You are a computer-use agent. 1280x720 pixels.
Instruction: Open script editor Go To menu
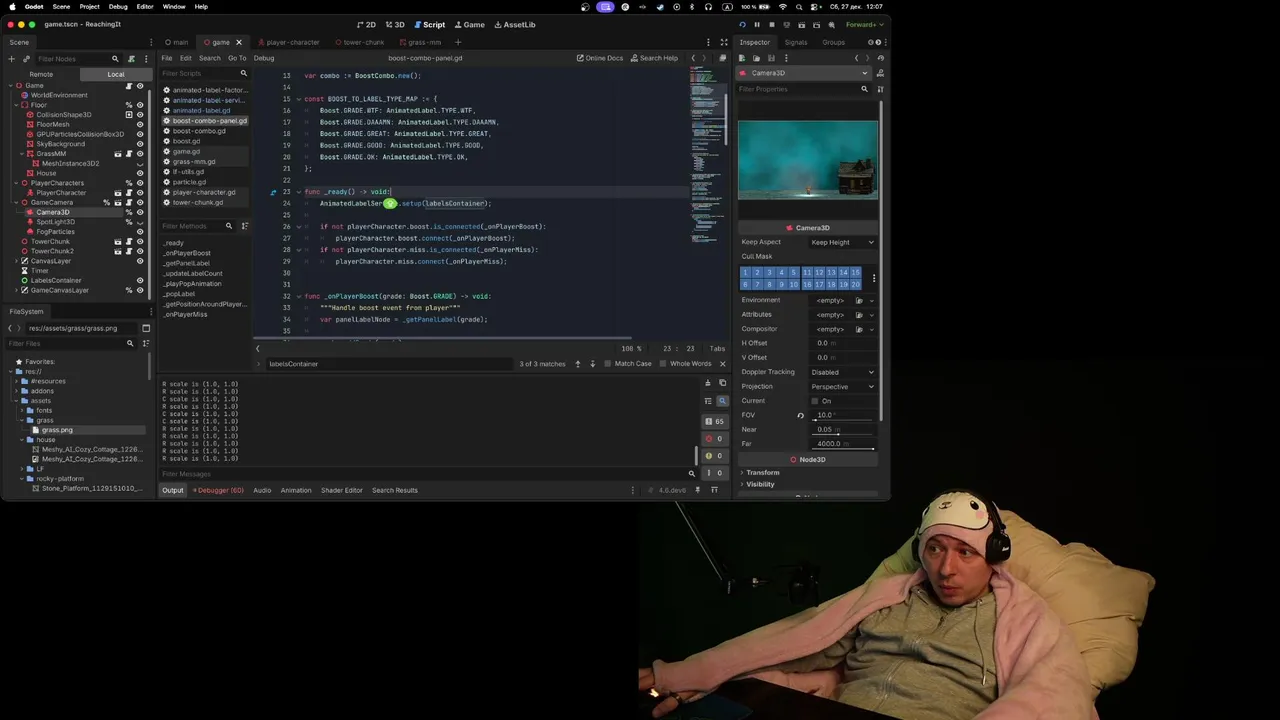[237, 58]
